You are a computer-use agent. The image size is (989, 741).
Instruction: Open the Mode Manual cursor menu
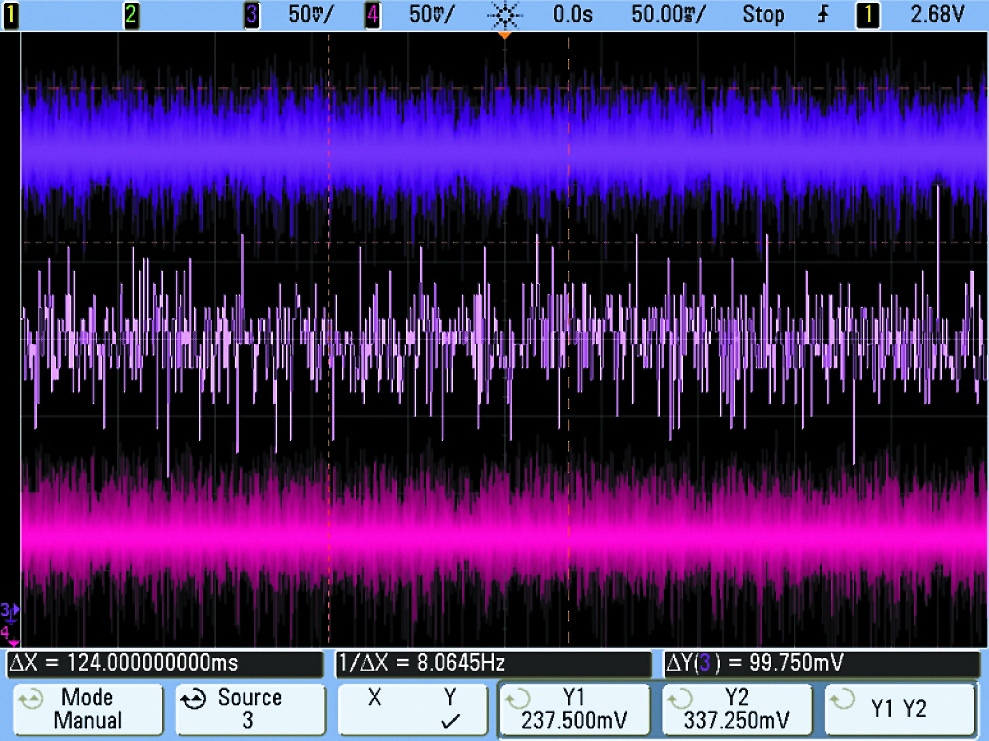tap(88, 709)
